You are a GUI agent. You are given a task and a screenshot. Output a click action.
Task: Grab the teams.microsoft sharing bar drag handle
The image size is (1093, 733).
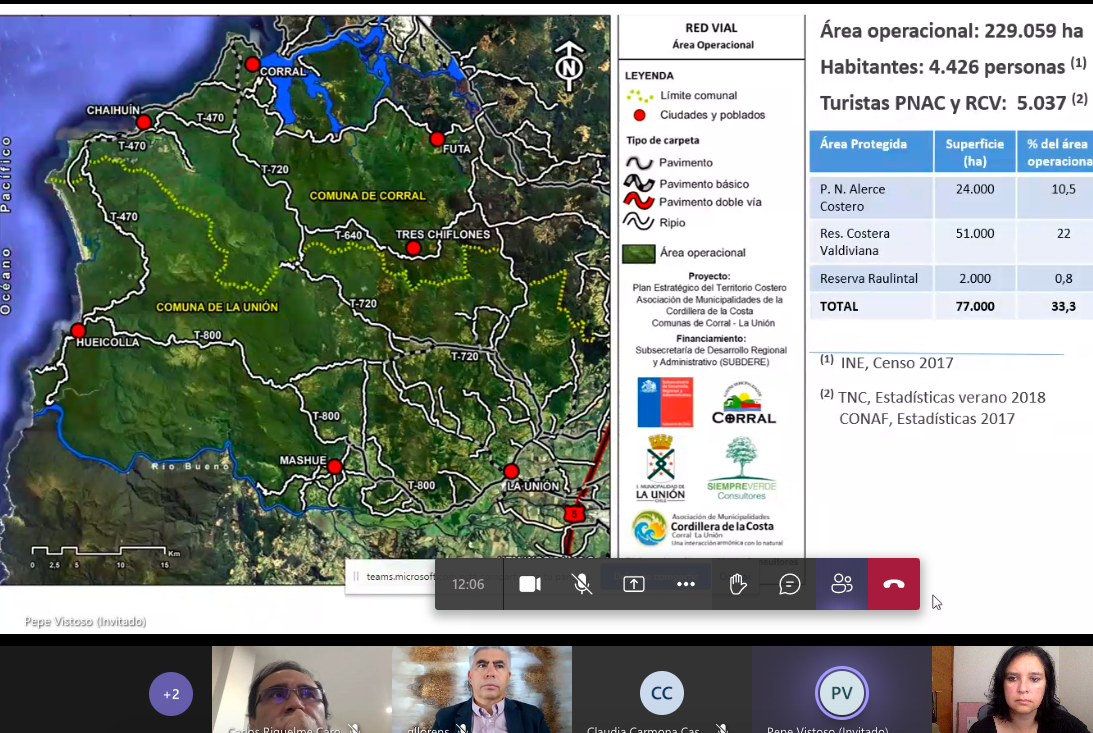[356, 576]
